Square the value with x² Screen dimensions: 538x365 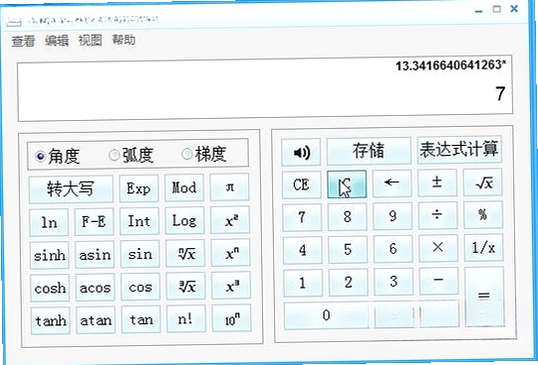pos(230,220)
